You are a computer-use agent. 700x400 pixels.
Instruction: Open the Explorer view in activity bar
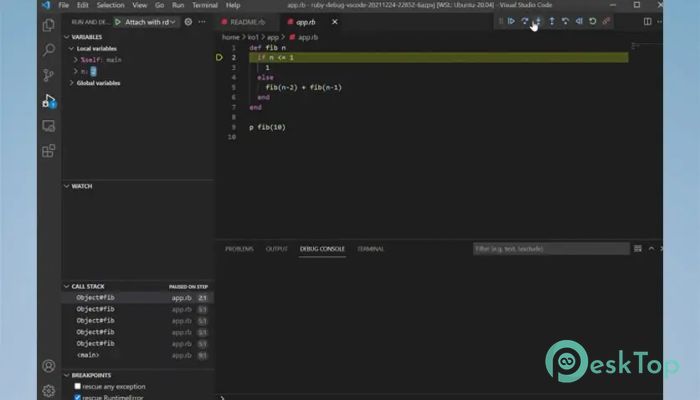click(49, 25)
